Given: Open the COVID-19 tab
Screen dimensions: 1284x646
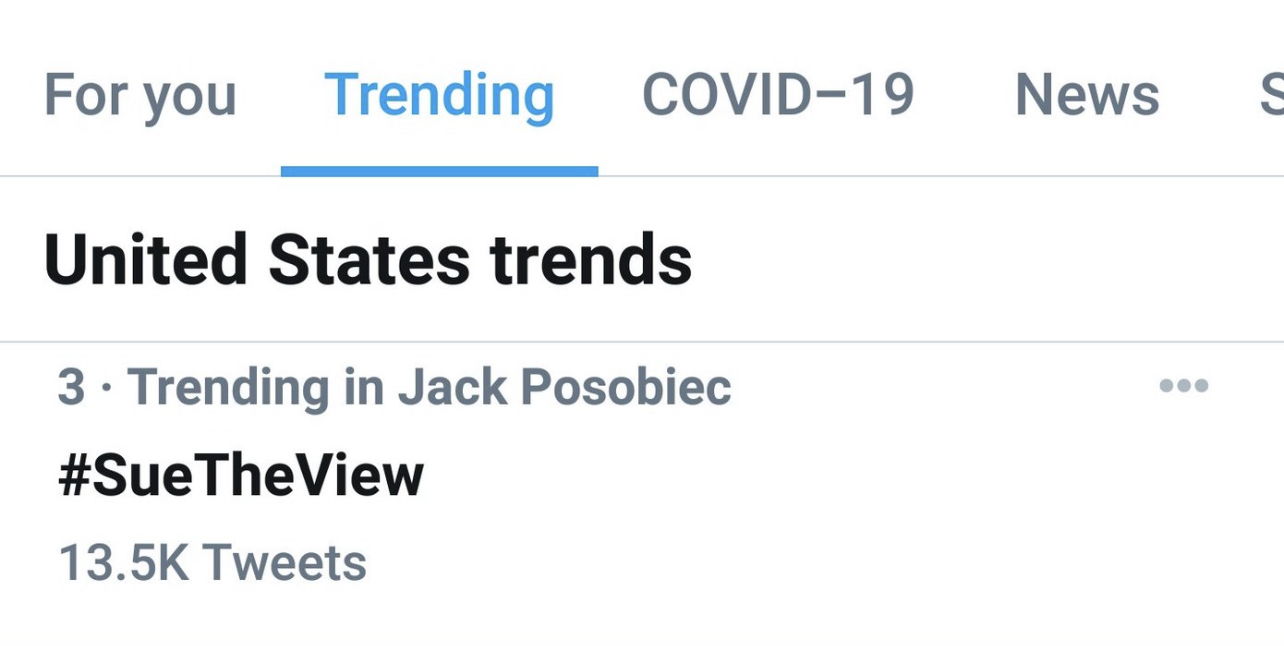Looking at the screenshot, I should pyautogui.click(x=777, y=96).
